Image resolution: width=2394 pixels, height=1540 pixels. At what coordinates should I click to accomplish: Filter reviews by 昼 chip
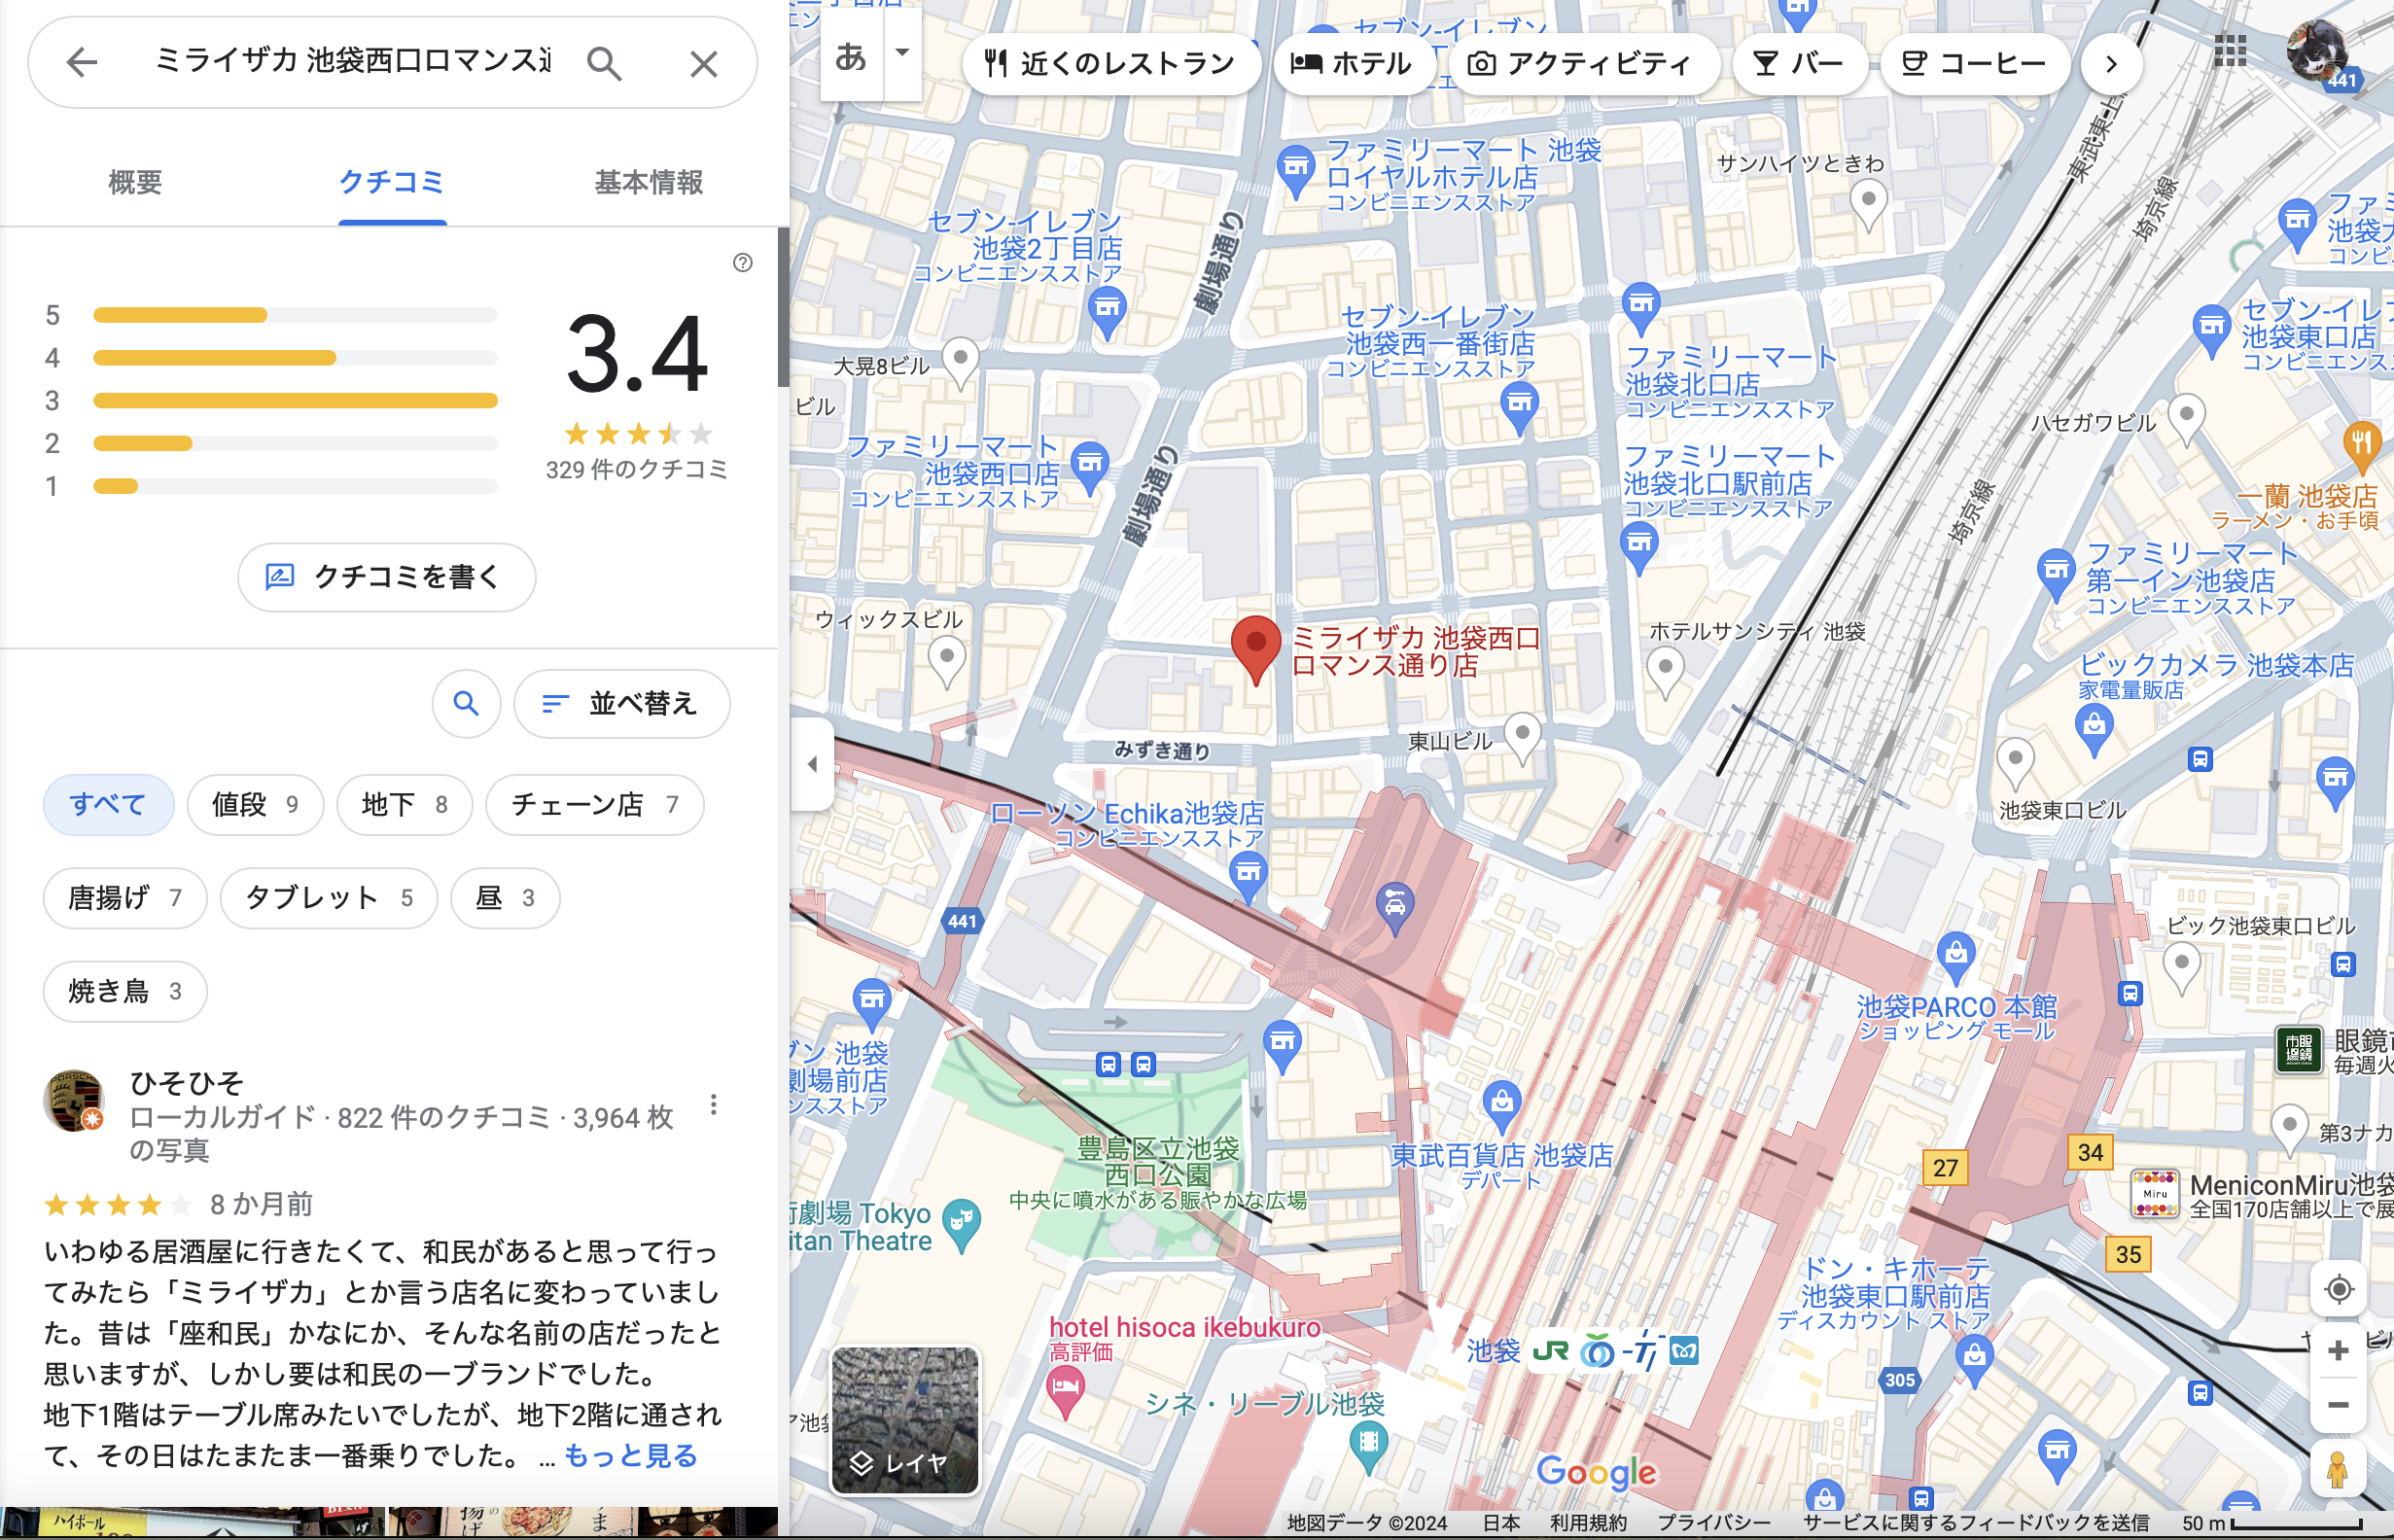coord(505,898)
